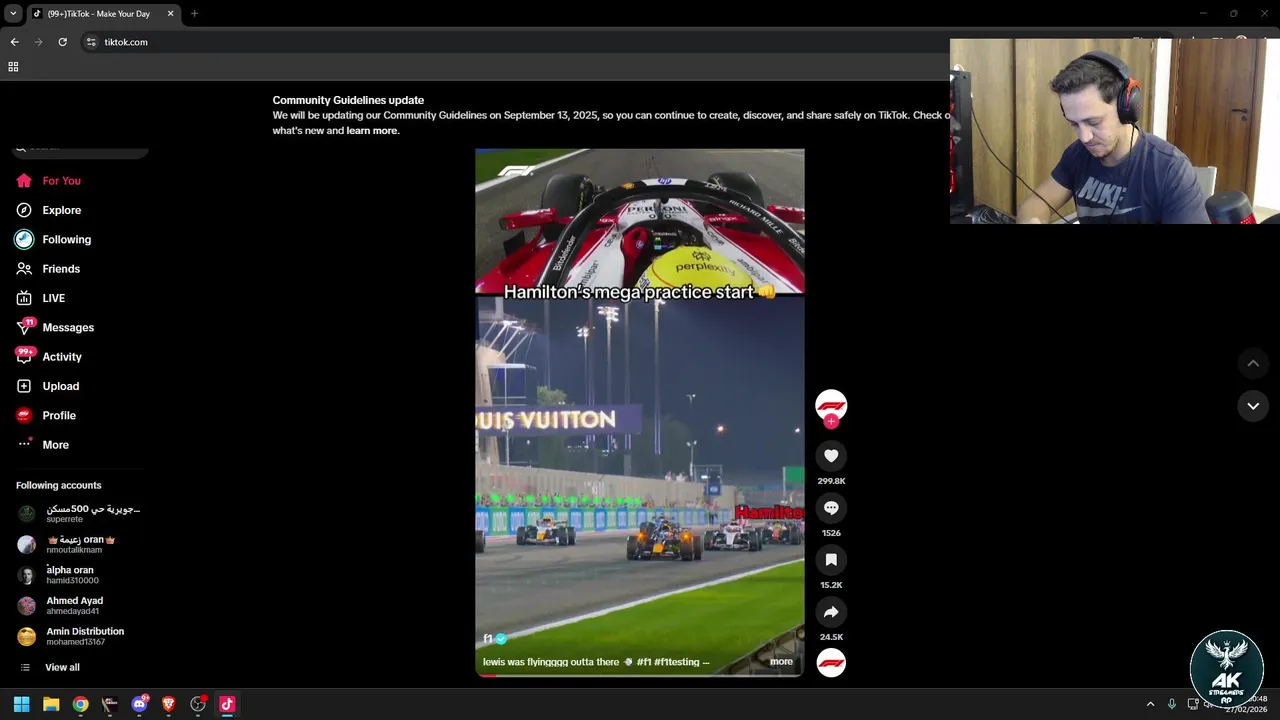
Task: Open Brave browser from taskbar
Action: click(168, 704)
